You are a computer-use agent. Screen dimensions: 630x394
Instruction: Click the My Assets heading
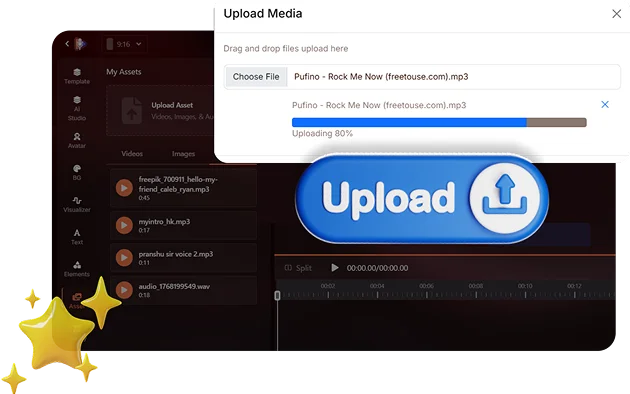124,72
